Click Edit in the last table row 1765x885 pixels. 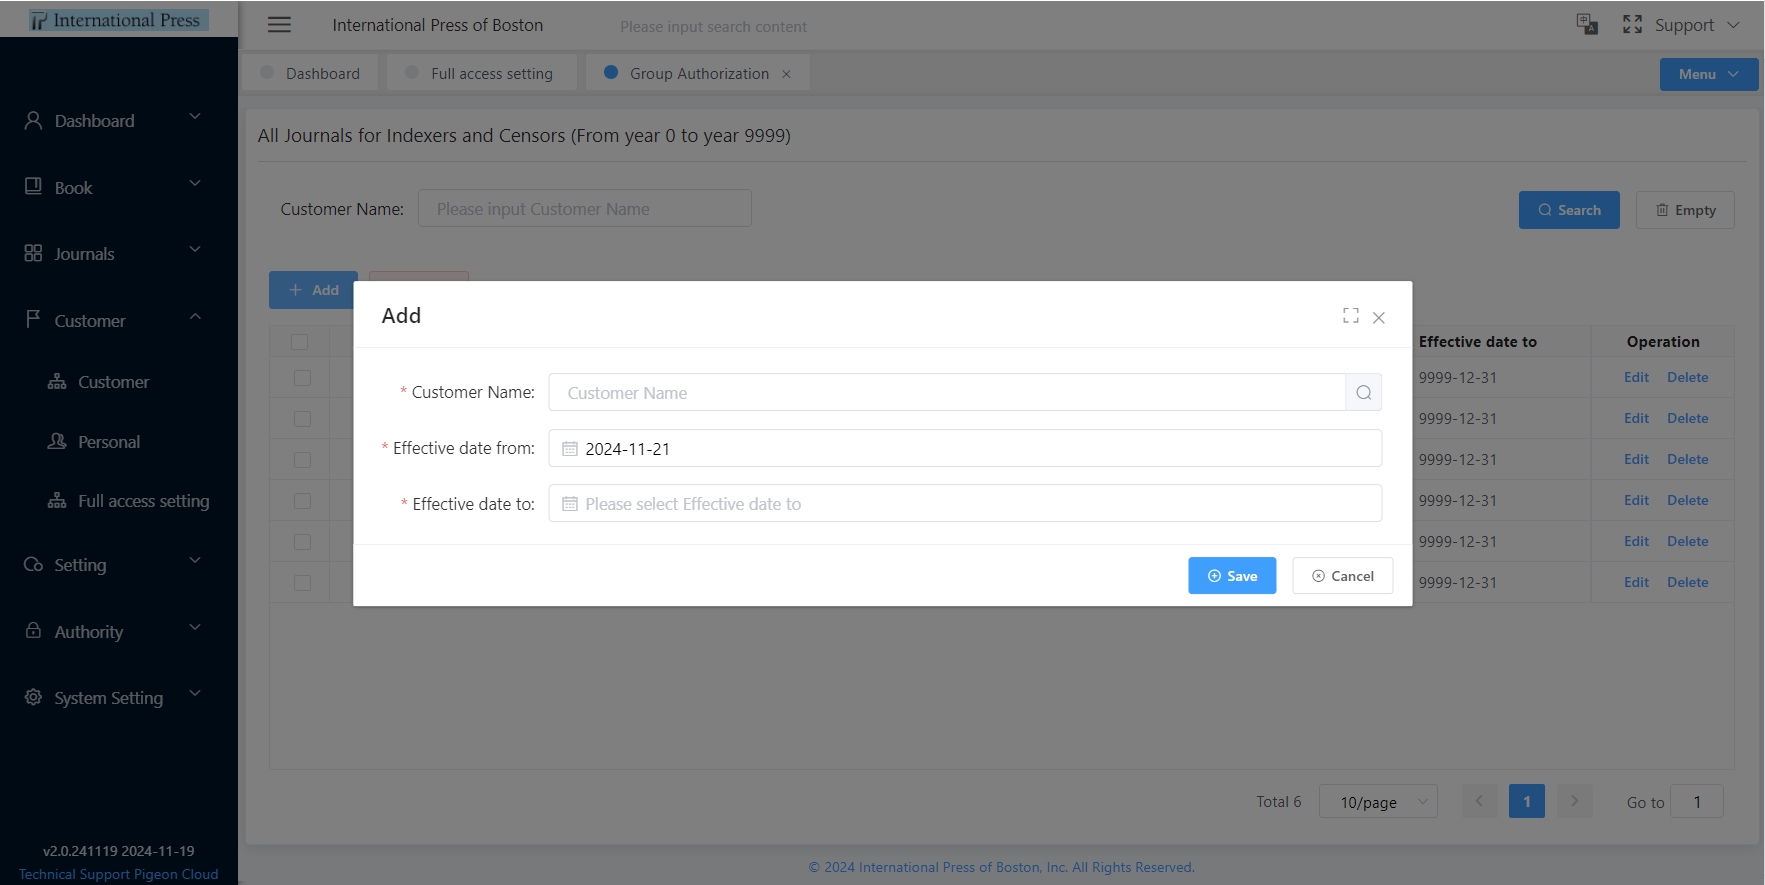[1636, 582]
